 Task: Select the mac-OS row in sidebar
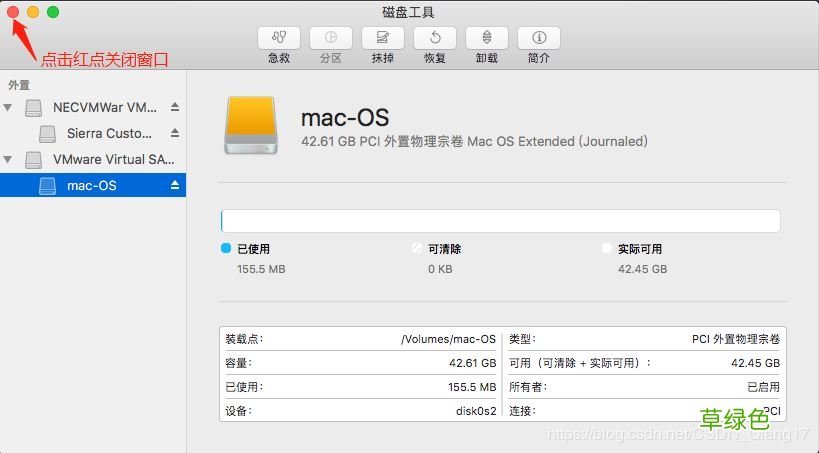[x=93, y=185]
